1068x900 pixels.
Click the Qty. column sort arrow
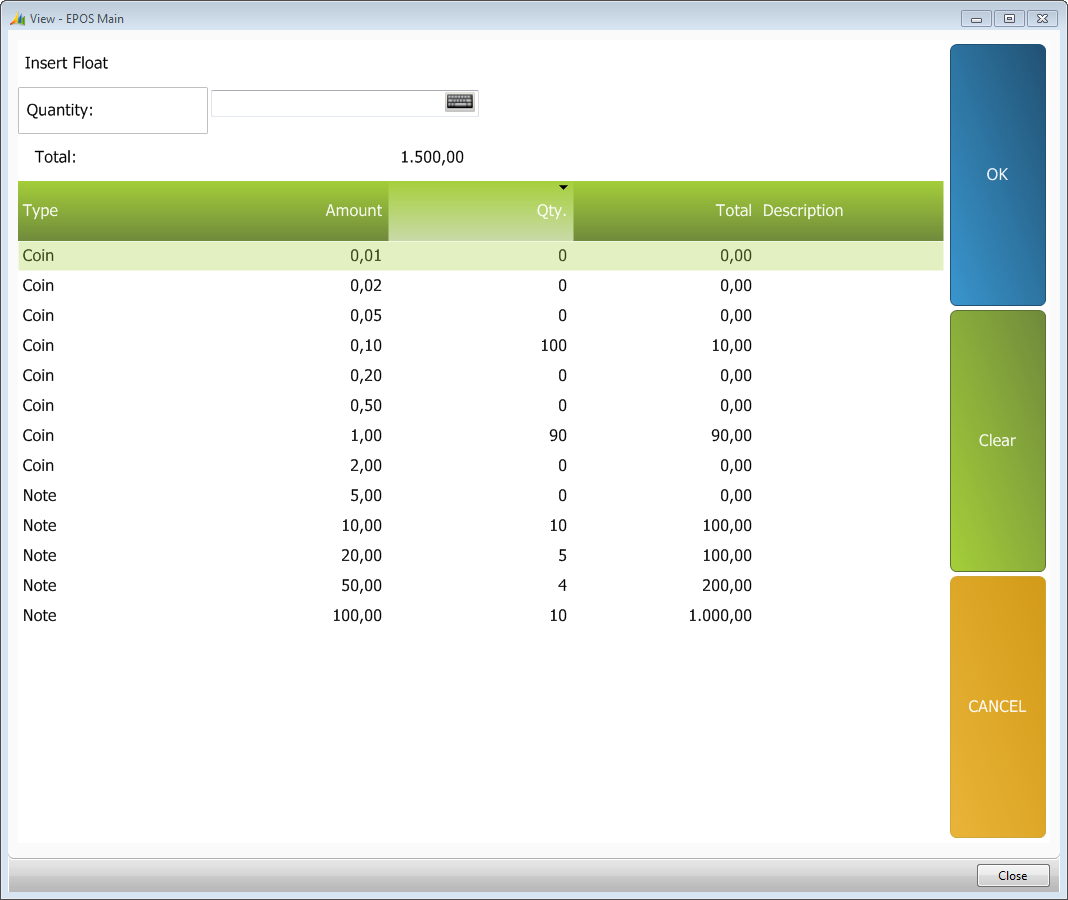click(x=563, y=188)
